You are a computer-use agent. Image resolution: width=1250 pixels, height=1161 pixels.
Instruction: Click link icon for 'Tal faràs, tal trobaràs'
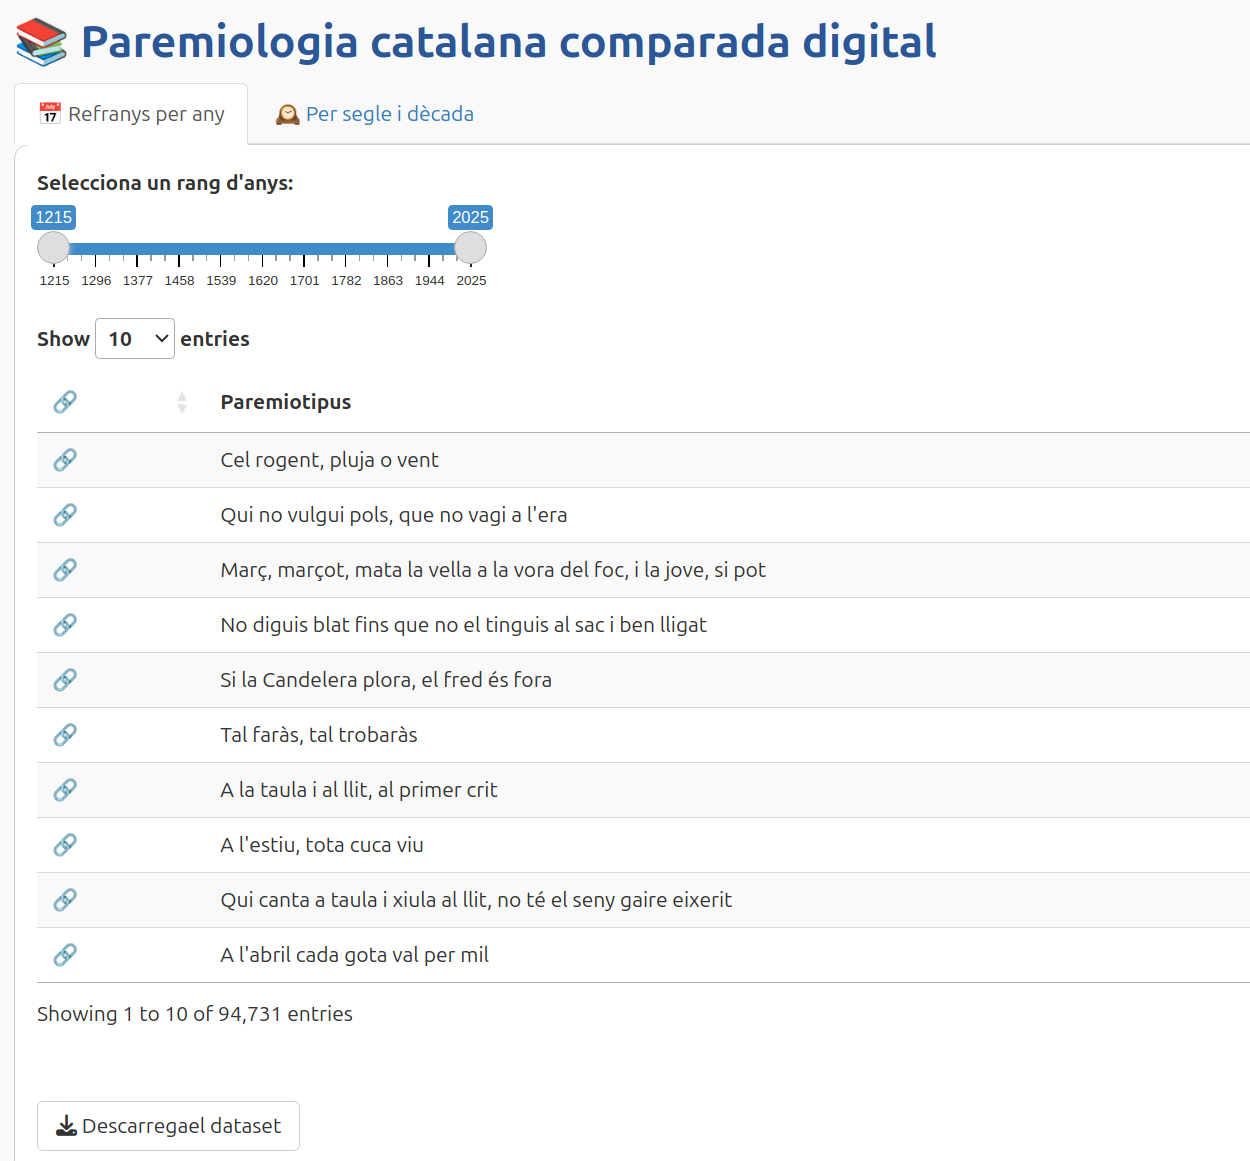(x=65, y=735)
